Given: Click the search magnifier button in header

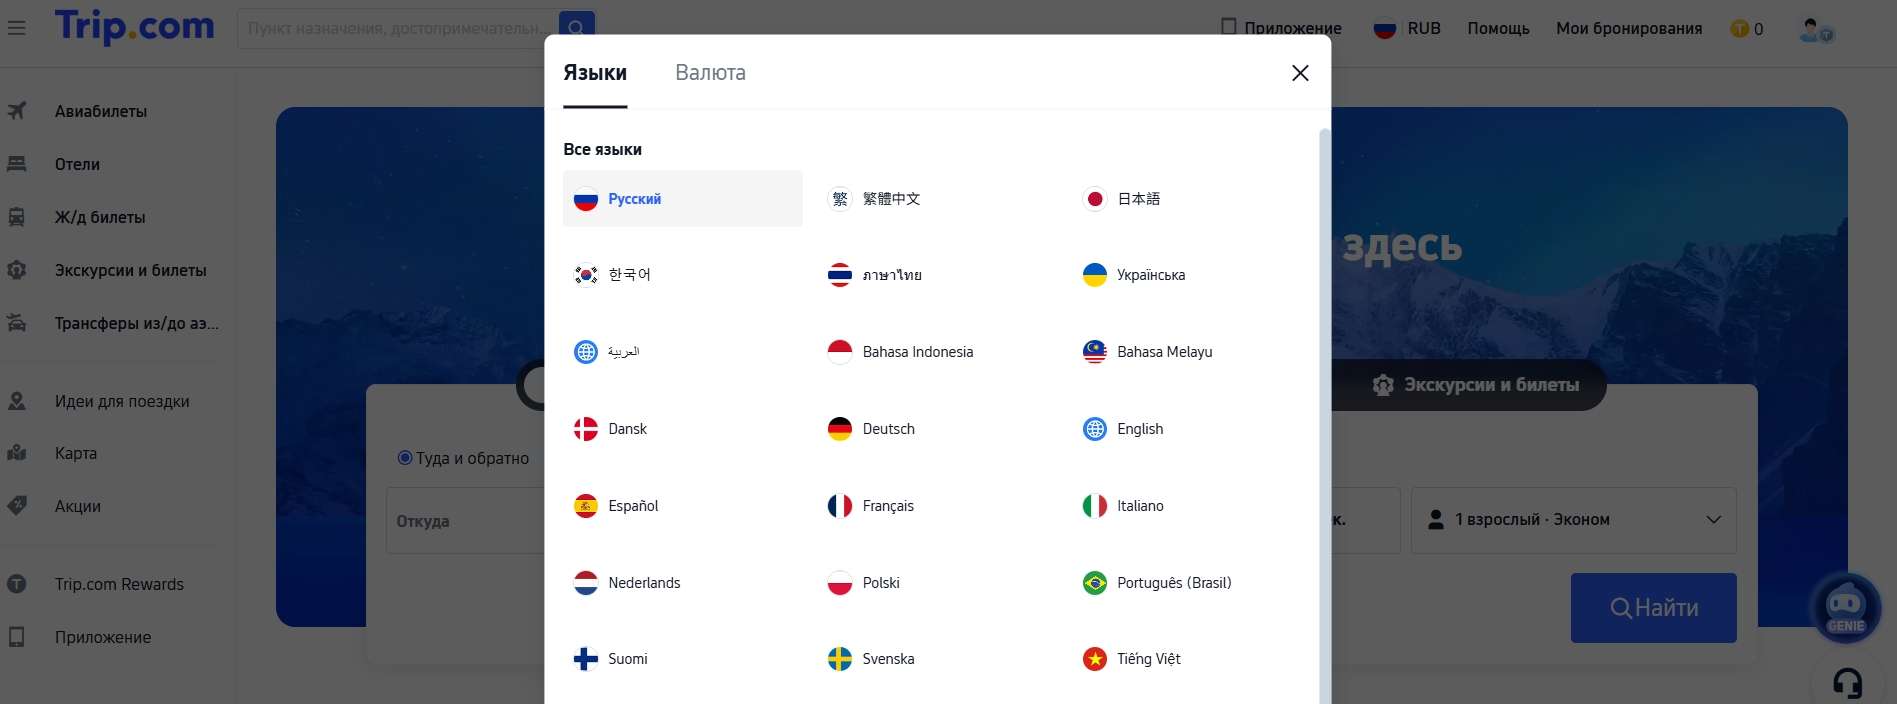Looking at the screenshot, I should pos(576,28).
